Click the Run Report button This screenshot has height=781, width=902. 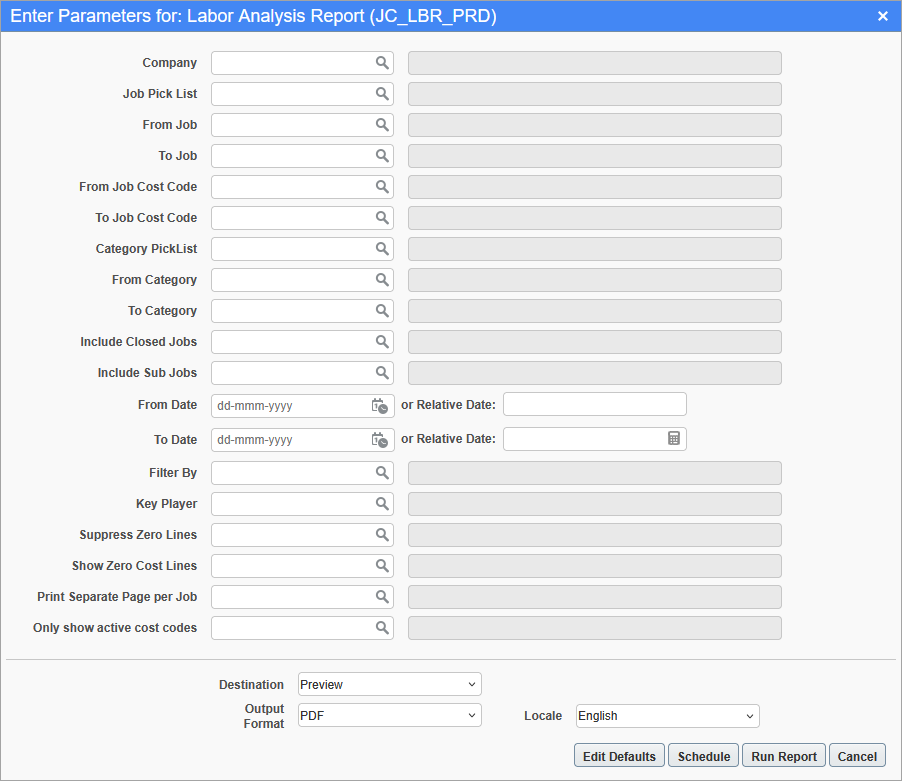tap(783, 755)
